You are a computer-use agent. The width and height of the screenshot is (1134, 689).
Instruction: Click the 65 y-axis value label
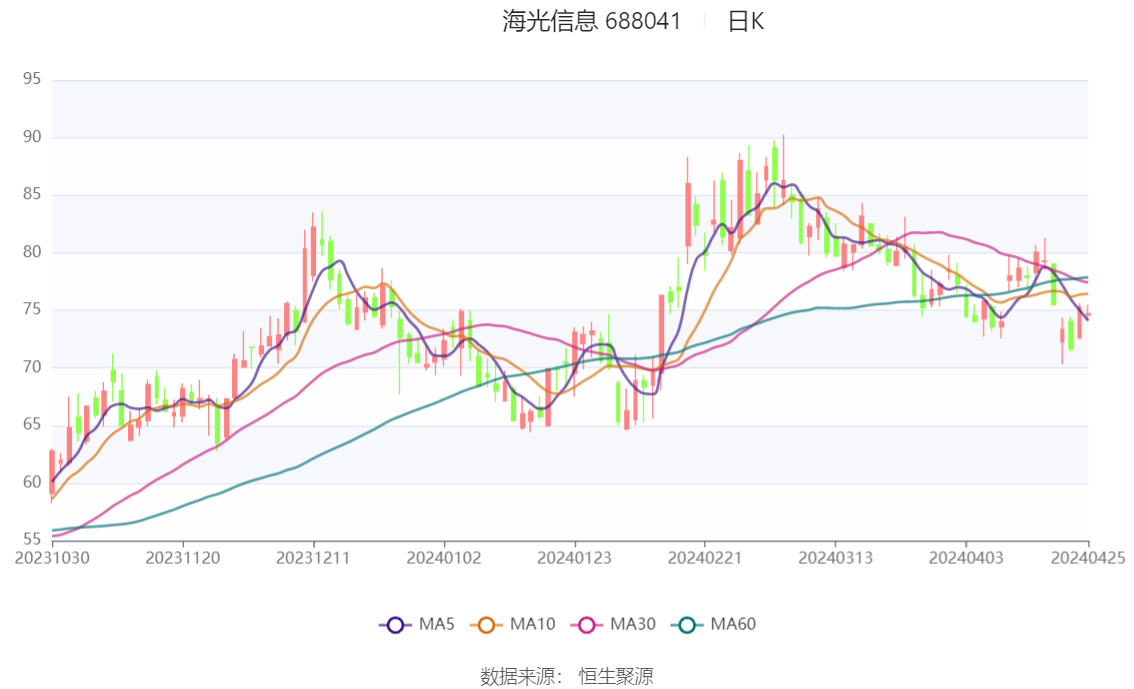[32, 424]
